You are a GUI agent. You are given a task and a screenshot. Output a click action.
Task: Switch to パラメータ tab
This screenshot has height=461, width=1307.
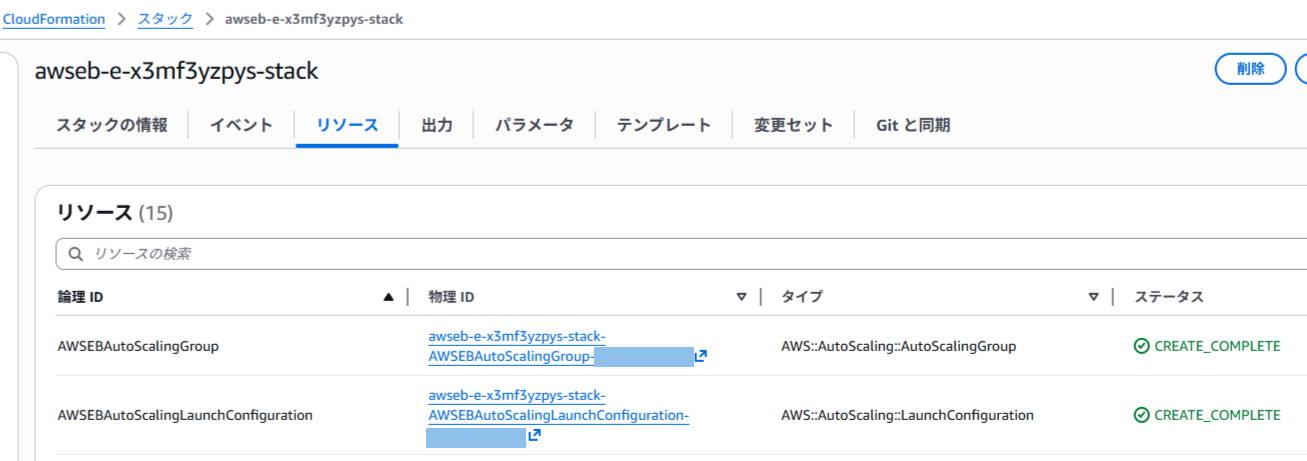(535, 125)
